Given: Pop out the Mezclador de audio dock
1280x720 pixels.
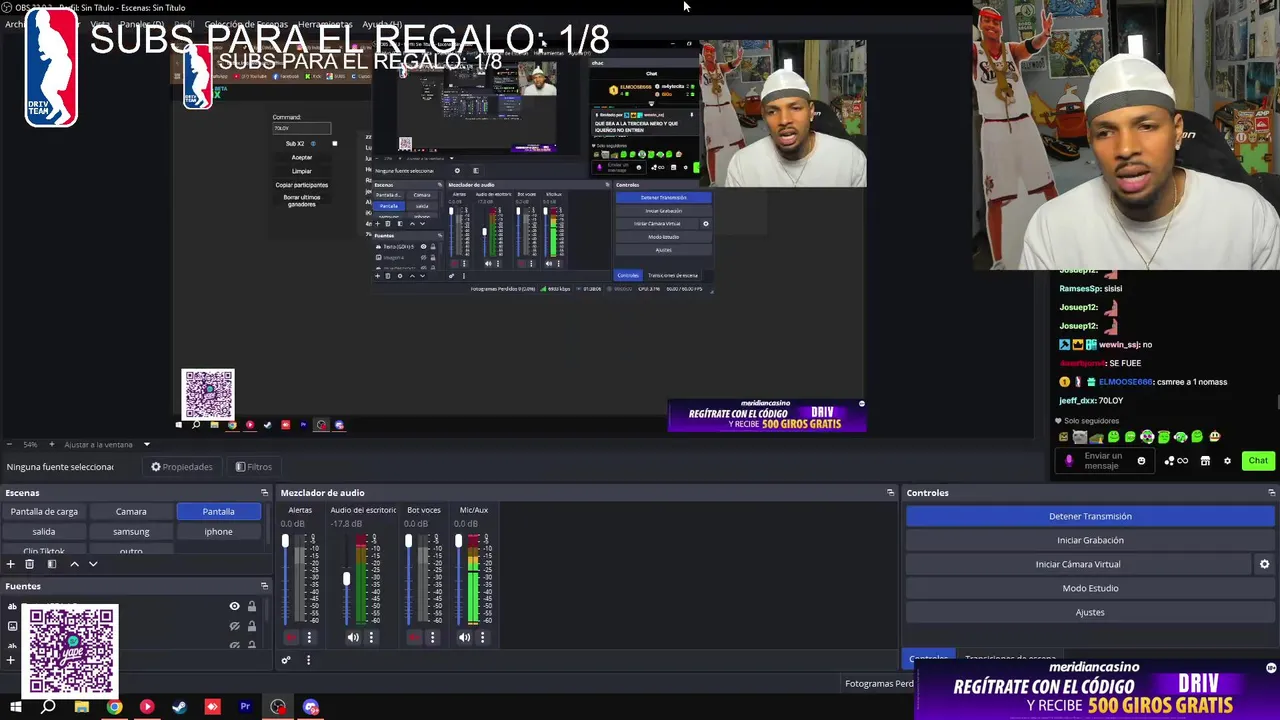Looking at the screenshot, I should [890, 493].
